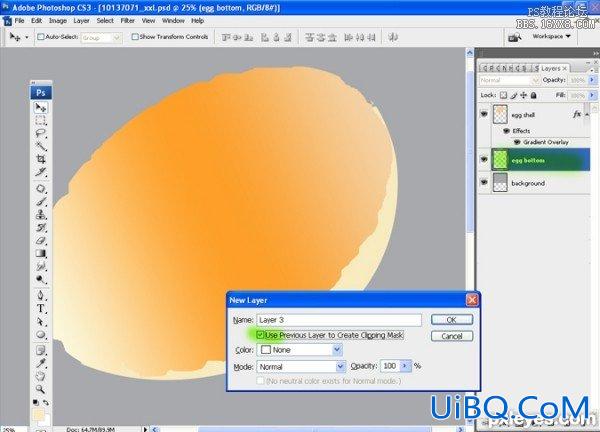Select the Hand tool

41,376
